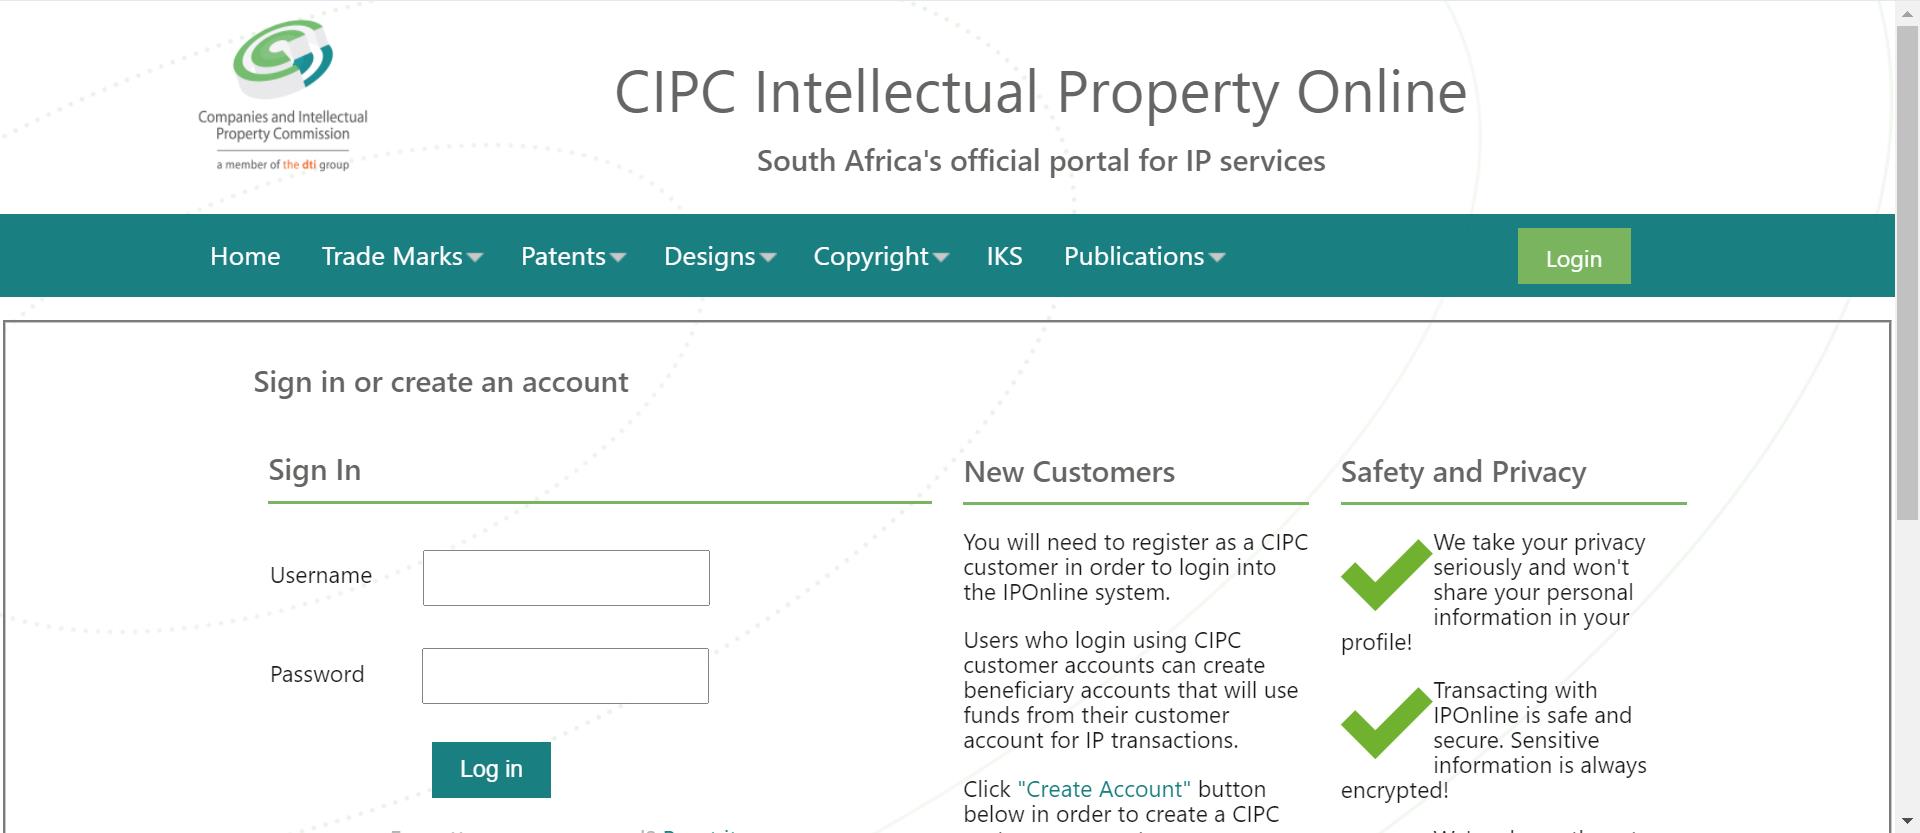The width and height of the screenshot is (1920, 833).
Task: Click the page vertical scrollbar thumb
Action: pyautogui.click(x=1907, y=272)
